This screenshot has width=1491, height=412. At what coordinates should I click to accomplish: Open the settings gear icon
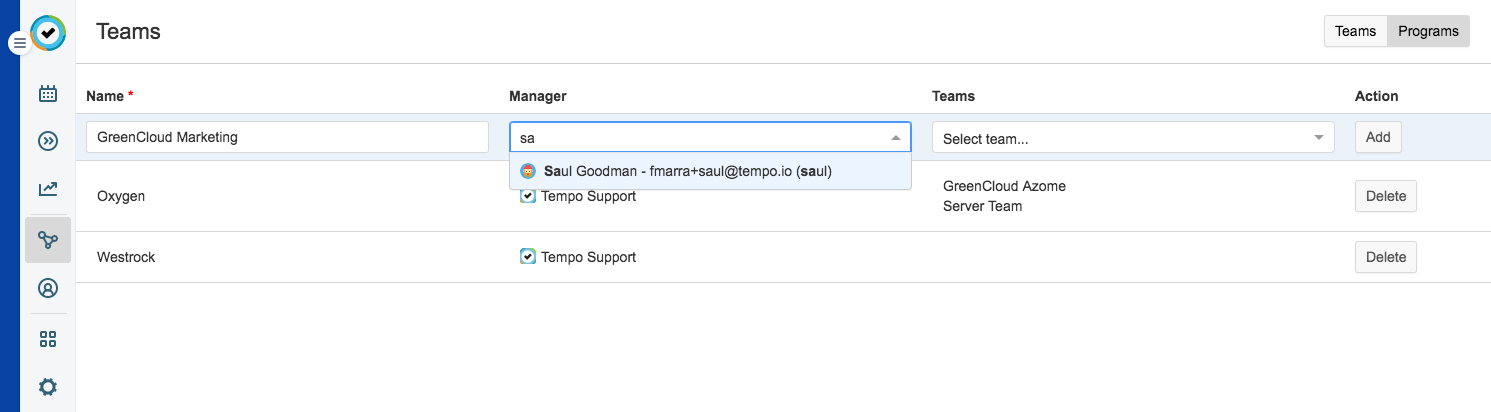[x=48, y=387]
